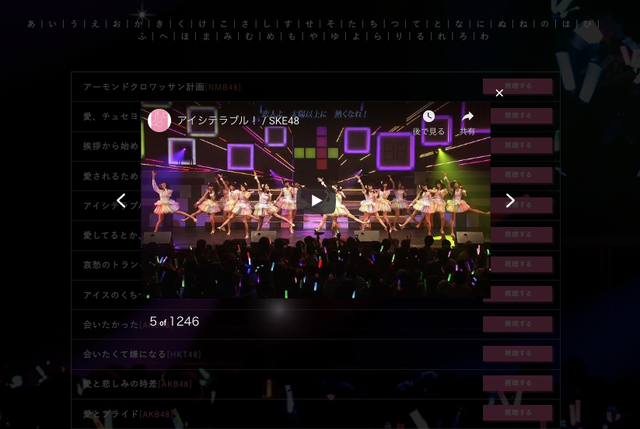This screenshot has height=429, width=640.
Task: Open the SKE48 channel avatar icon
Action: (159, 120)
